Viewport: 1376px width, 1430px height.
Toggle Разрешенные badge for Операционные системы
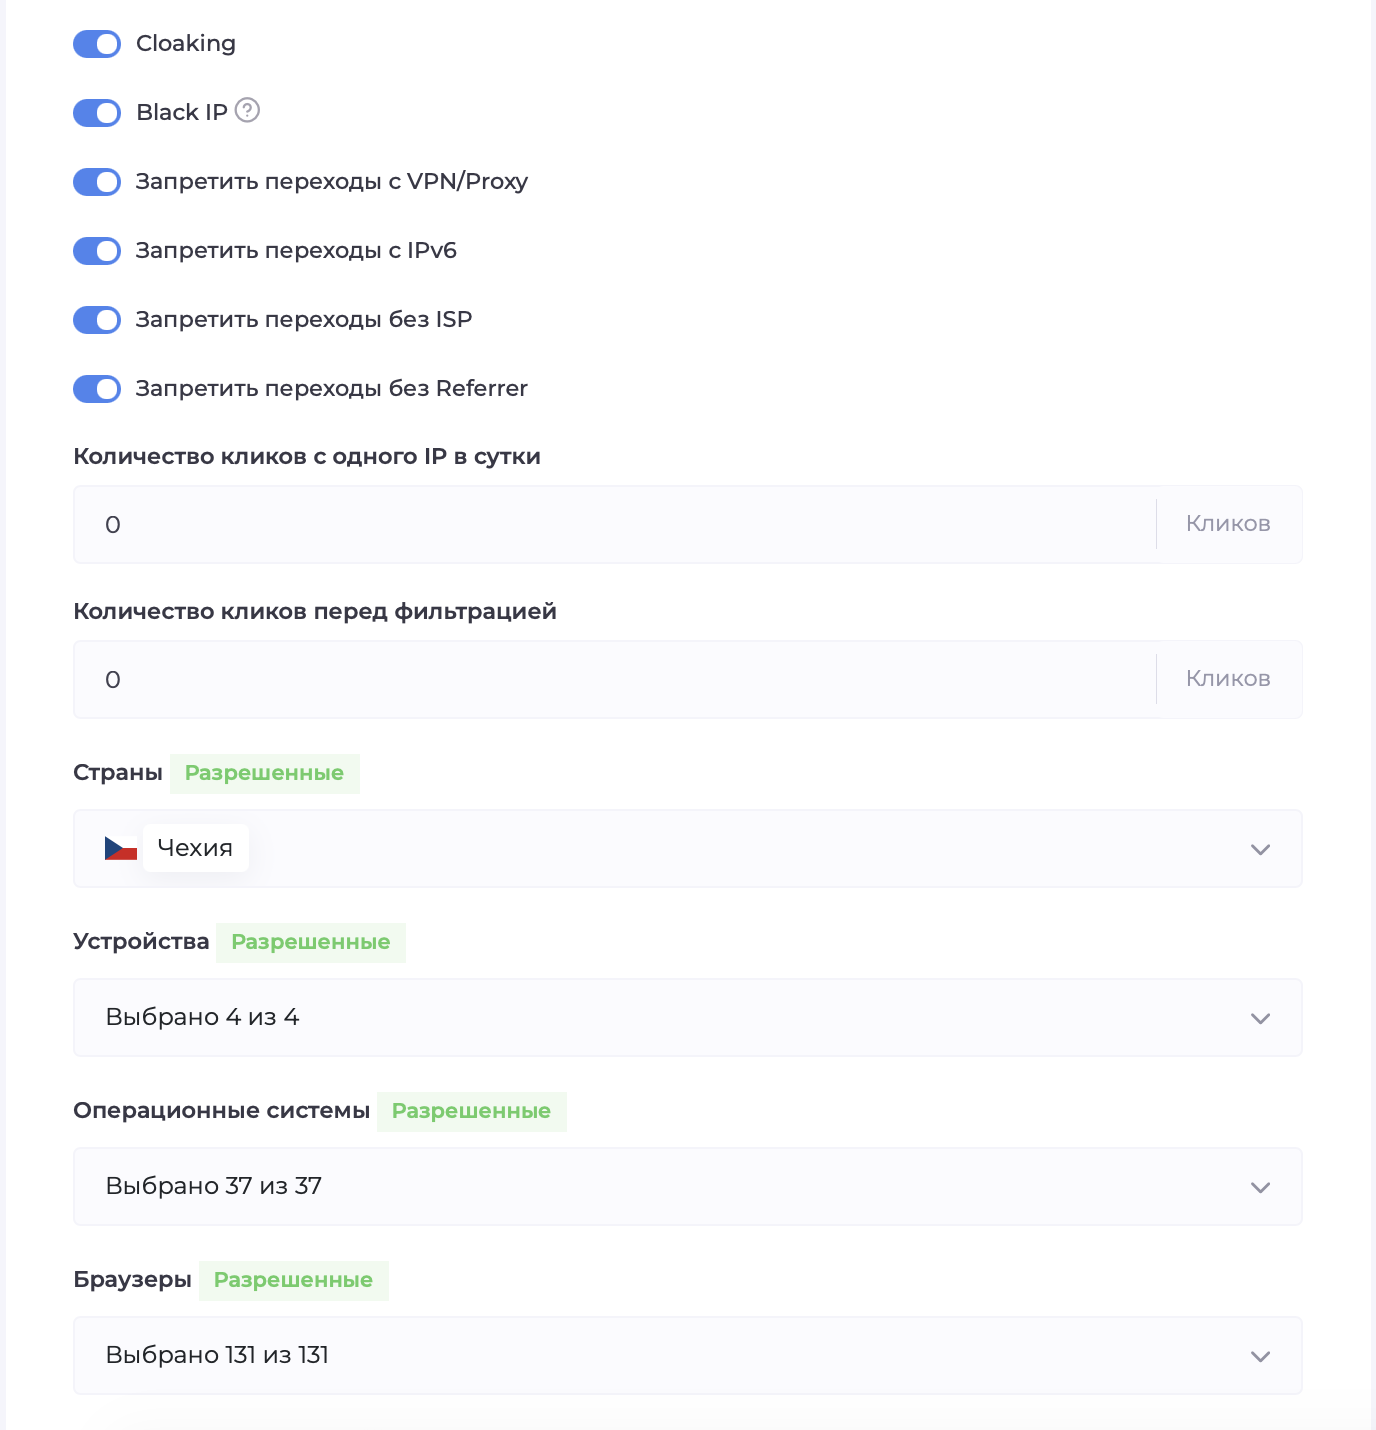pos(471,1111)
